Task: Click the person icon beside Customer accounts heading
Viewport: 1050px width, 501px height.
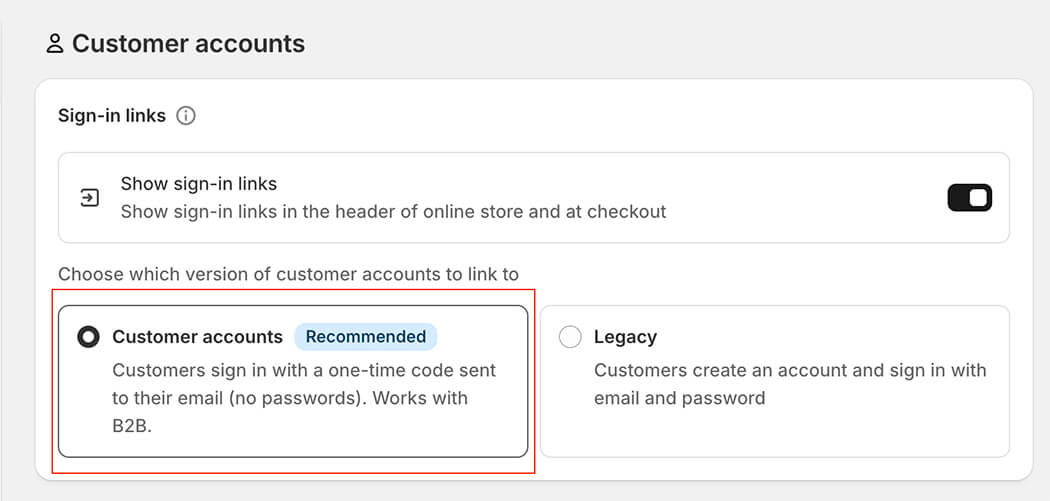Action: click(x=55, y=44)
